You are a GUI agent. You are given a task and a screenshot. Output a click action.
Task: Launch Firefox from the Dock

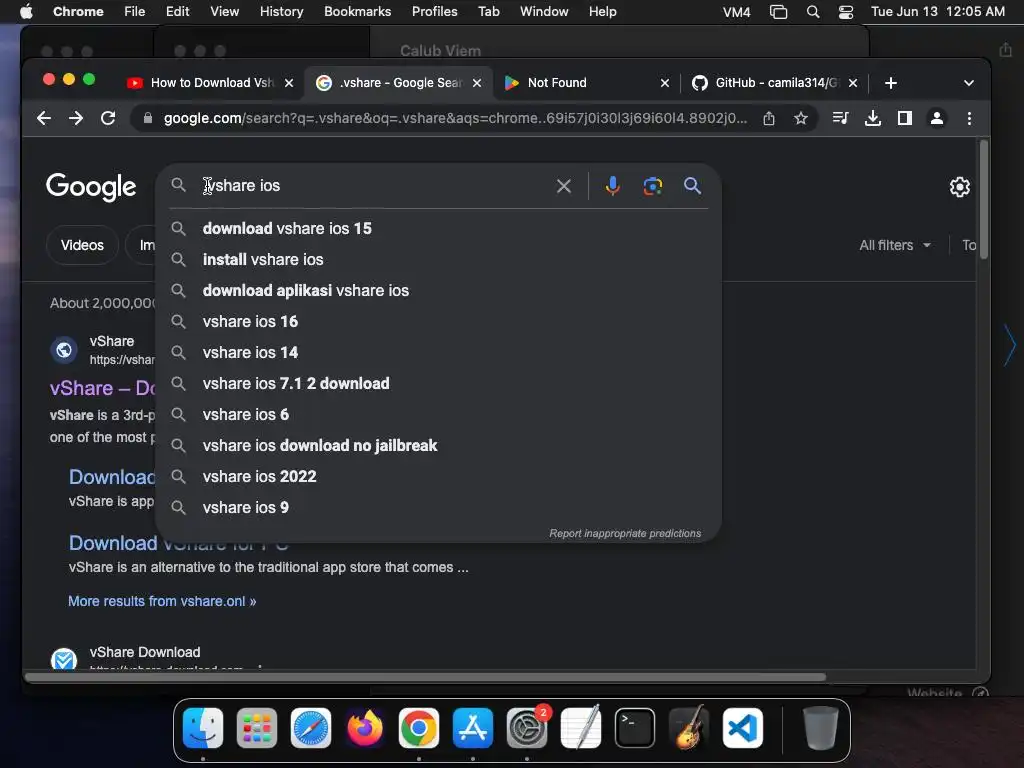click(365, 728)
